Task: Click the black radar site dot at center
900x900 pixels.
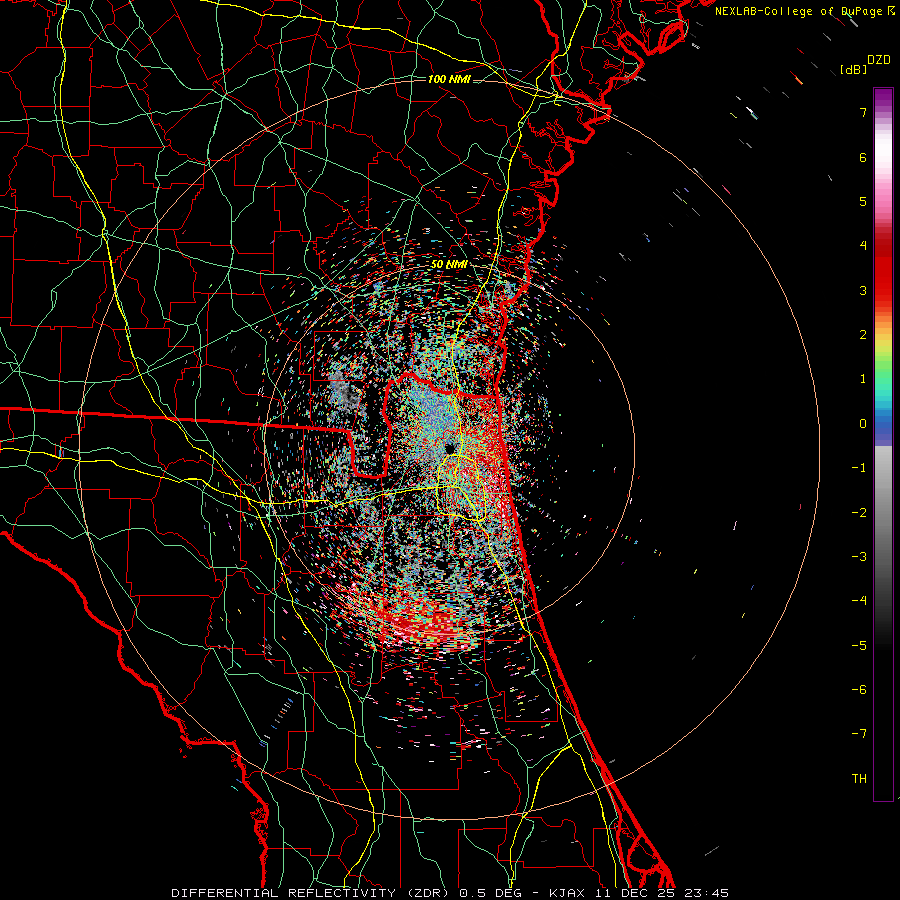Action: coord(450,448)
